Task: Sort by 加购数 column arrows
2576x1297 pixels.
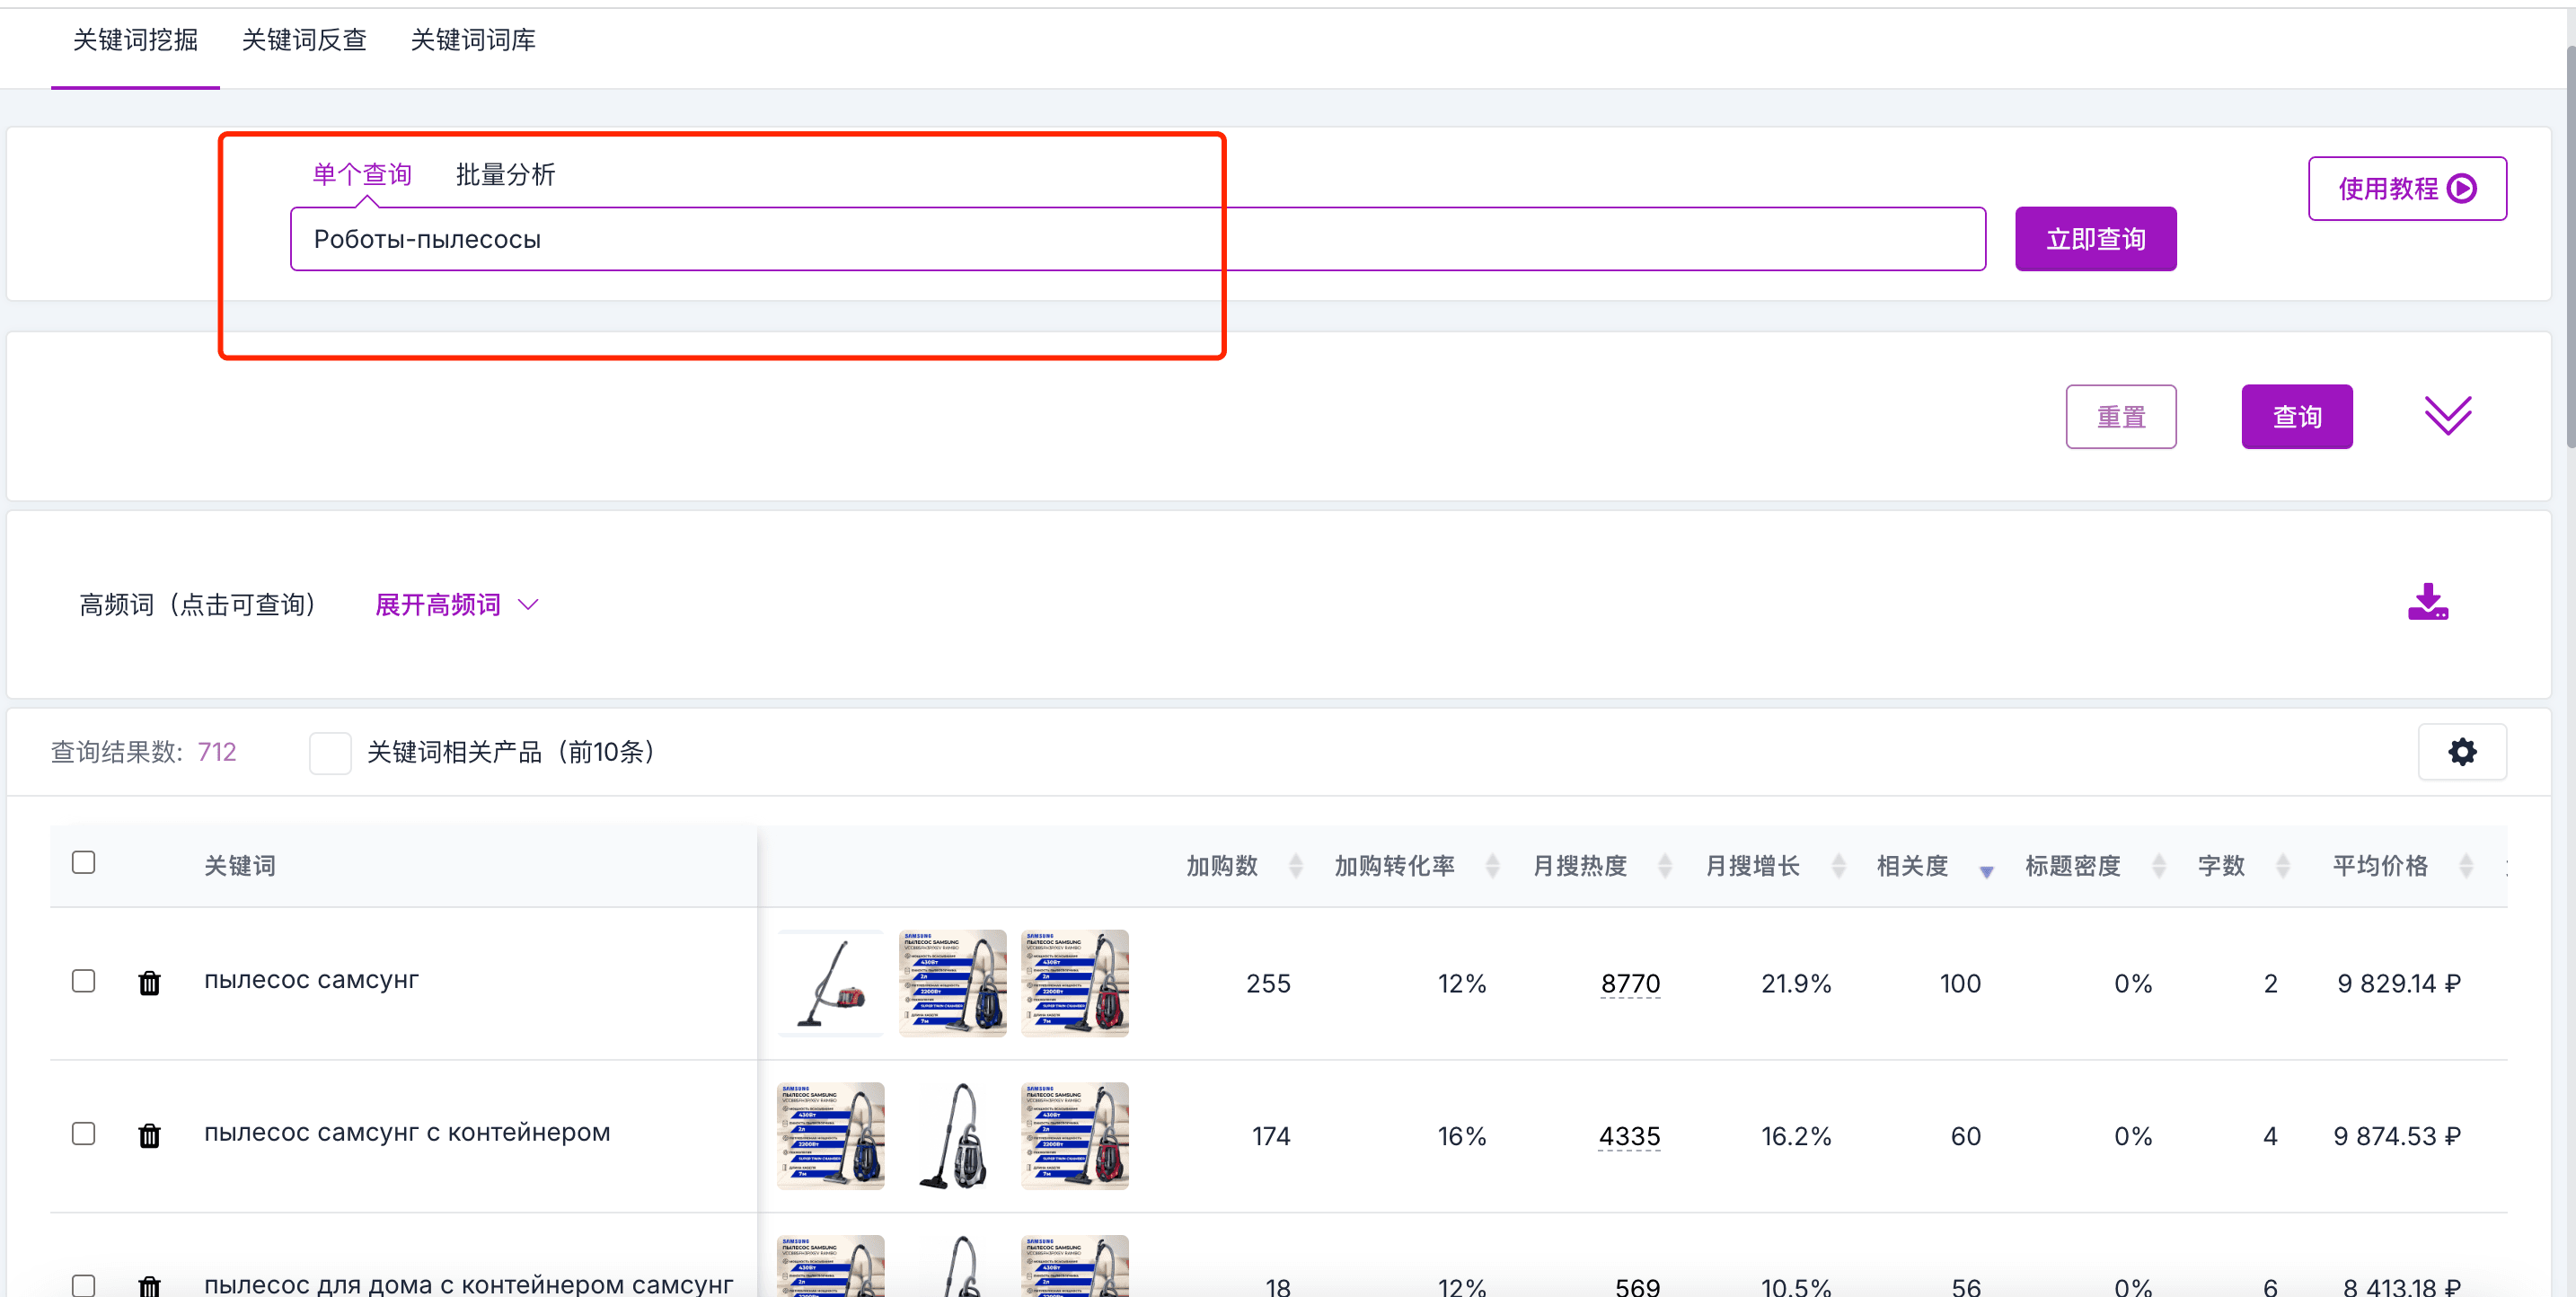Action: click(1296, 866)
